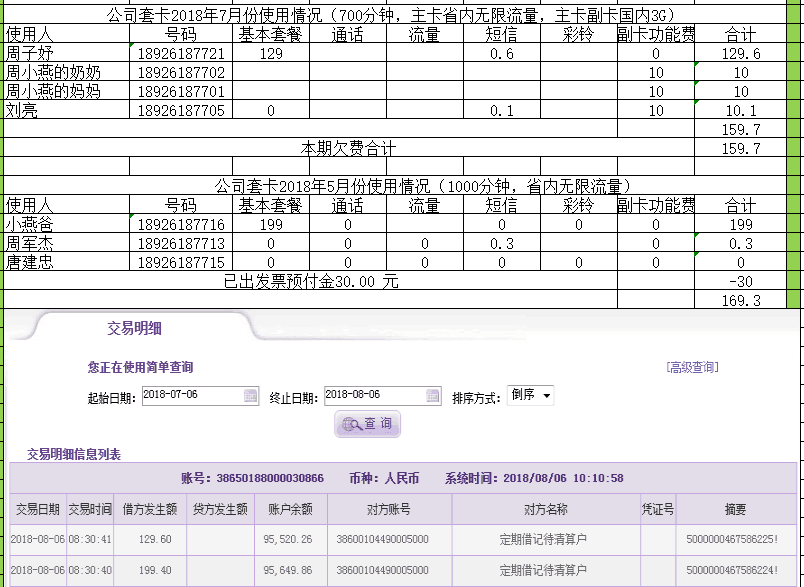This screenshot has height=587, width=804.
Task: Select the total cell showing 169.3
Action: click(x=740, y=300)
